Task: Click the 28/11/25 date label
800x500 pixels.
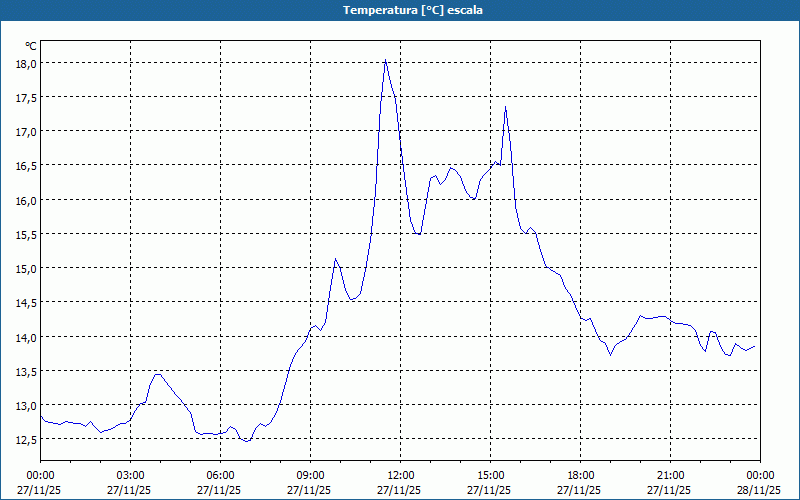Action: 759,490
